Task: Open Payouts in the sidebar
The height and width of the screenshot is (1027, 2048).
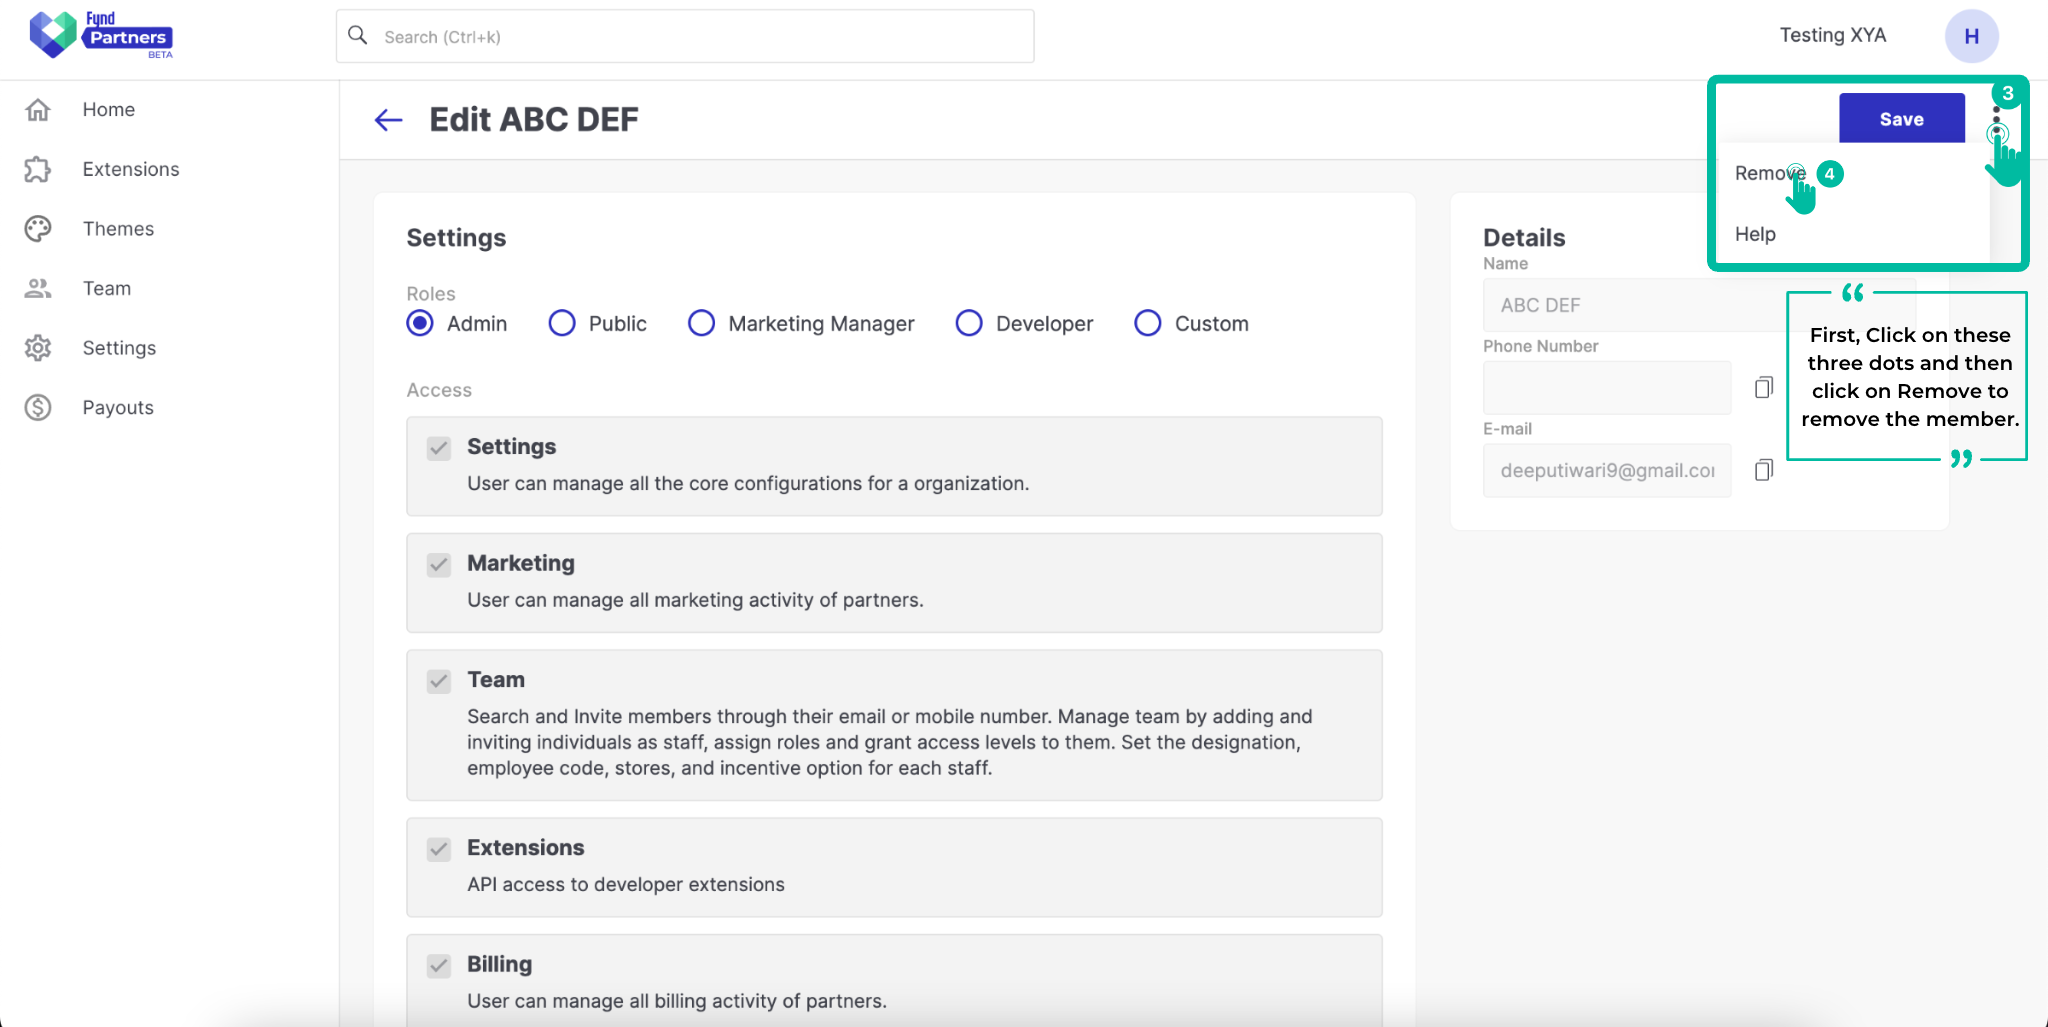Action: [x=118, y=407]
